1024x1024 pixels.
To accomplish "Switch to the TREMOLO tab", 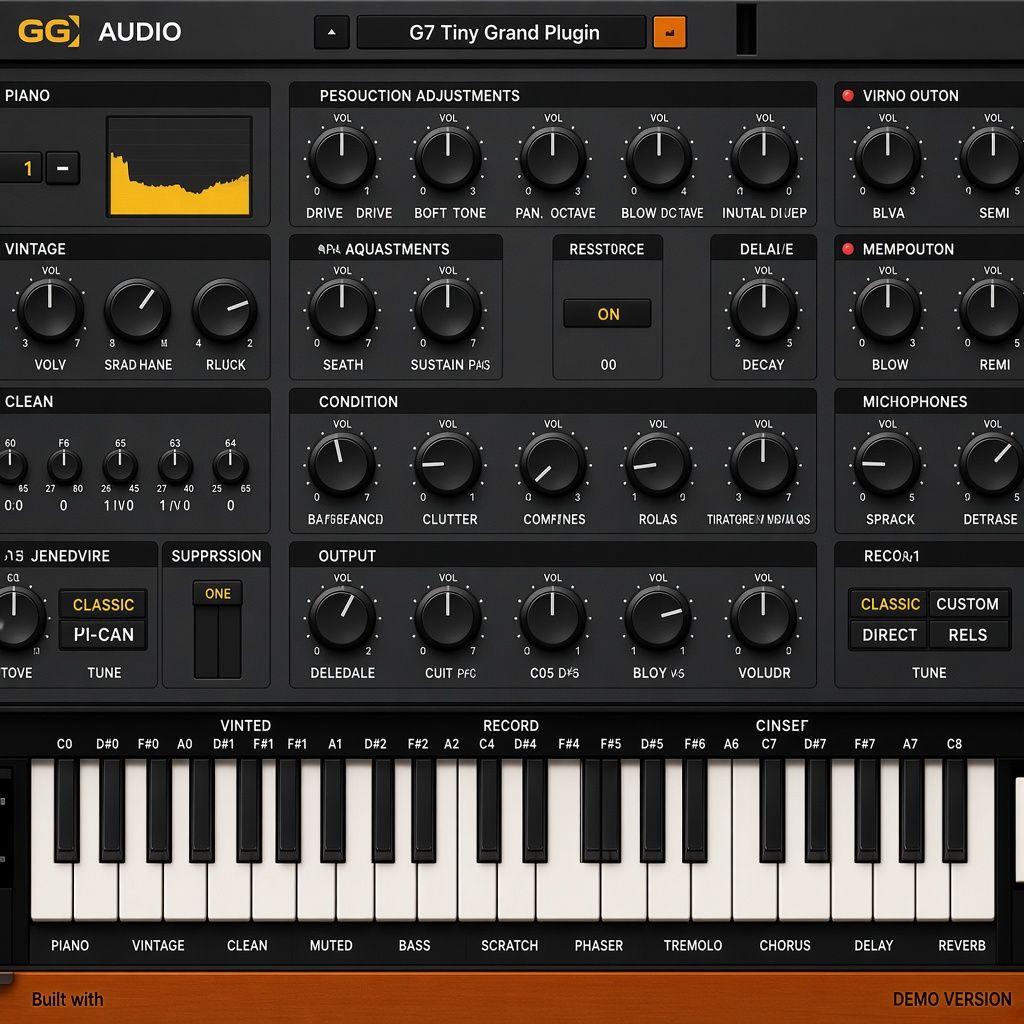I will coord(693,945).
